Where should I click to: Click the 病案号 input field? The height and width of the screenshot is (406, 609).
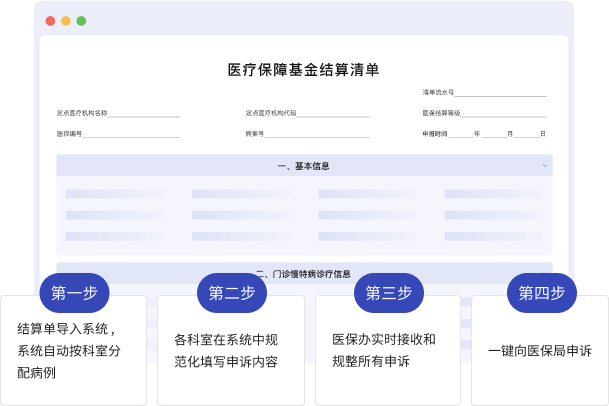[317, 134]
